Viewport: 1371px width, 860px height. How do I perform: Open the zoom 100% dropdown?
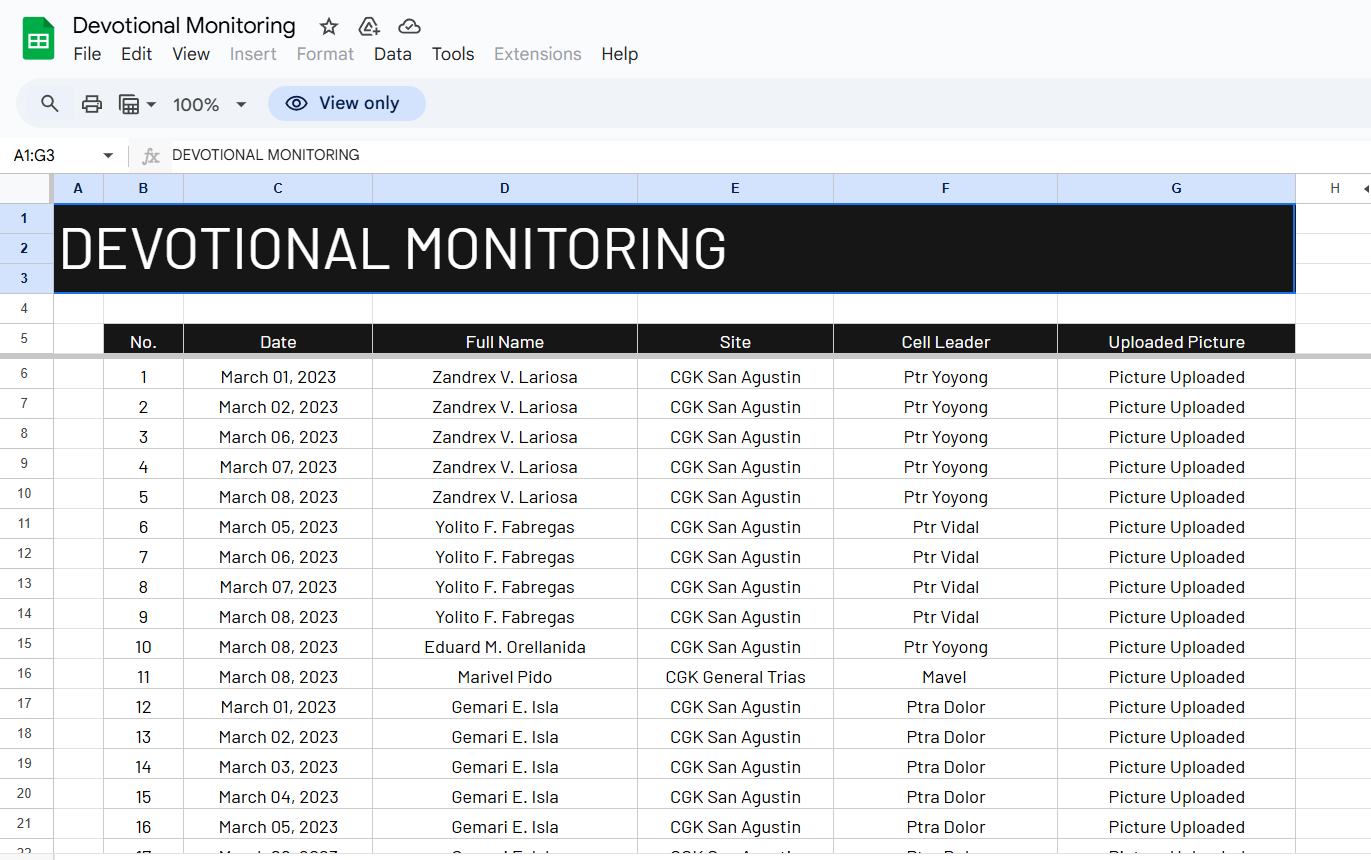[209, 104]
